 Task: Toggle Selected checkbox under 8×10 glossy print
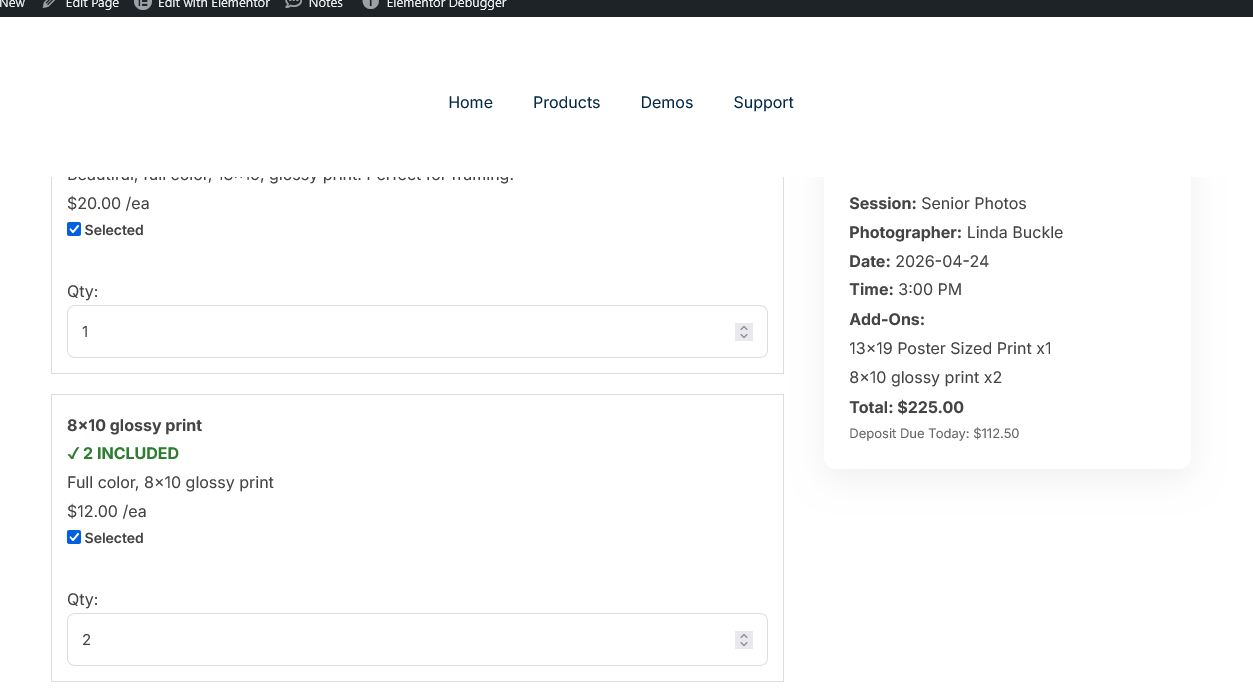coord(74,537)
